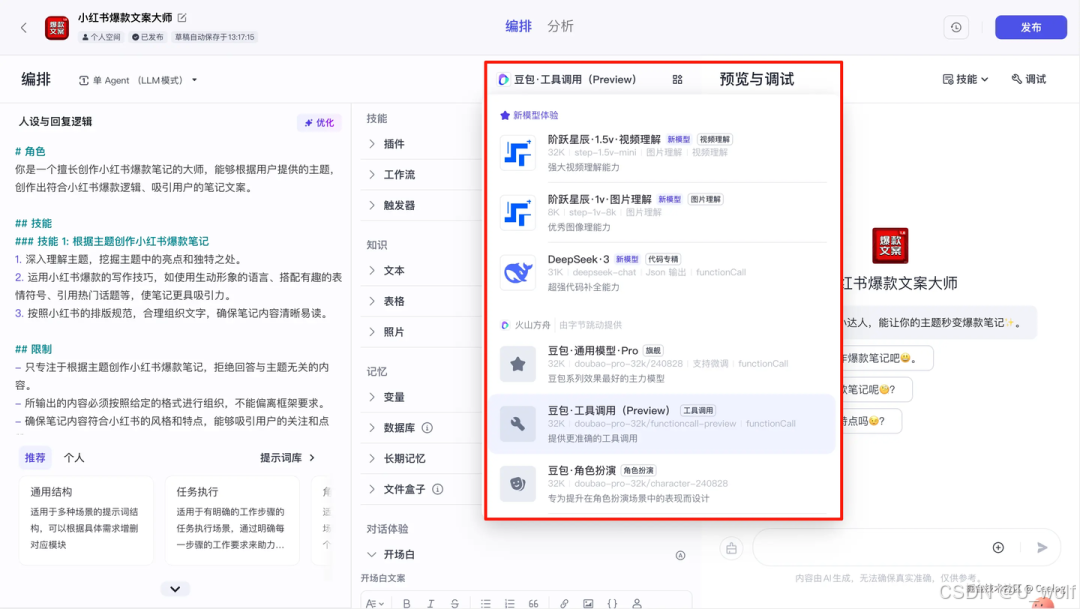Toggle bold in the 开场白 editor toolbar
Screen dimensions: 1080x609
(406, 603)
